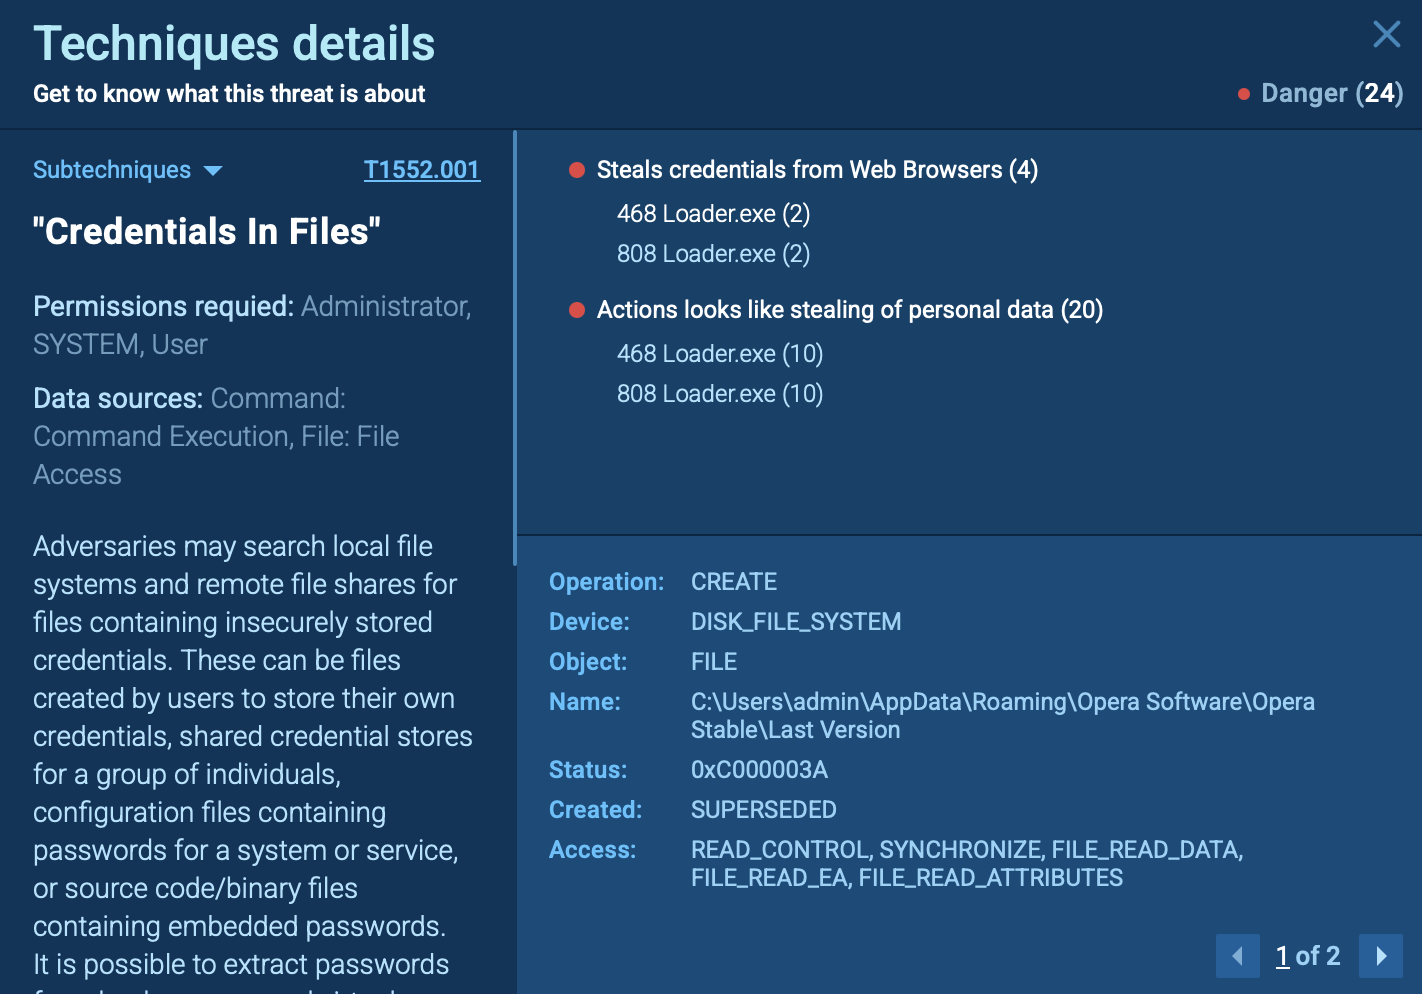The height and width of the screenshot is (994, 1422).
Task: Click the red dot beside Actions looks like stealing
Action: (x=577, y=310)
